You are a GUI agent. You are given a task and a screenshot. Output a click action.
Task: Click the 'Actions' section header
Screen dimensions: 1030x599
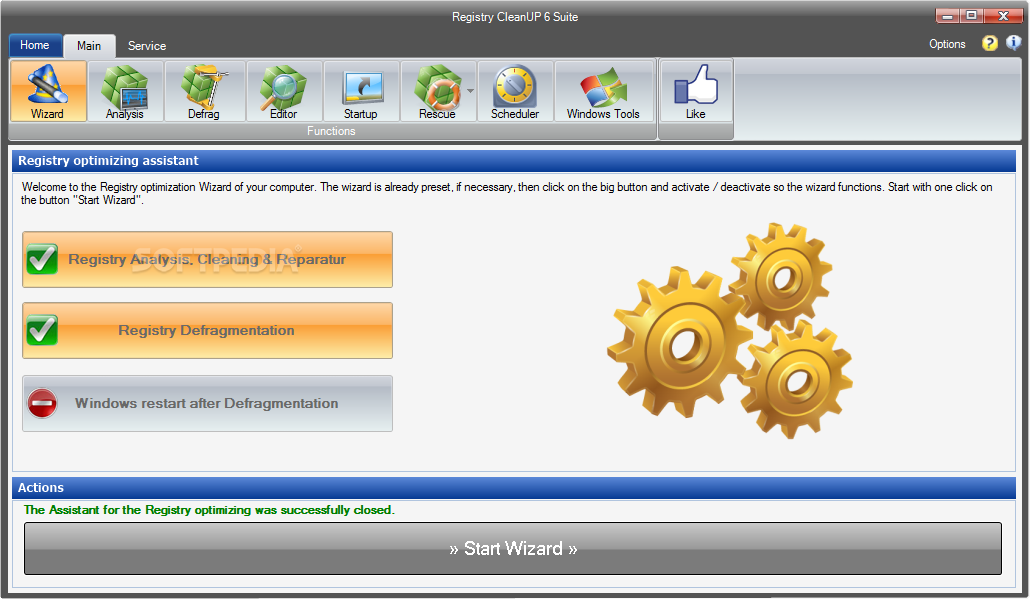coord(514,488)
